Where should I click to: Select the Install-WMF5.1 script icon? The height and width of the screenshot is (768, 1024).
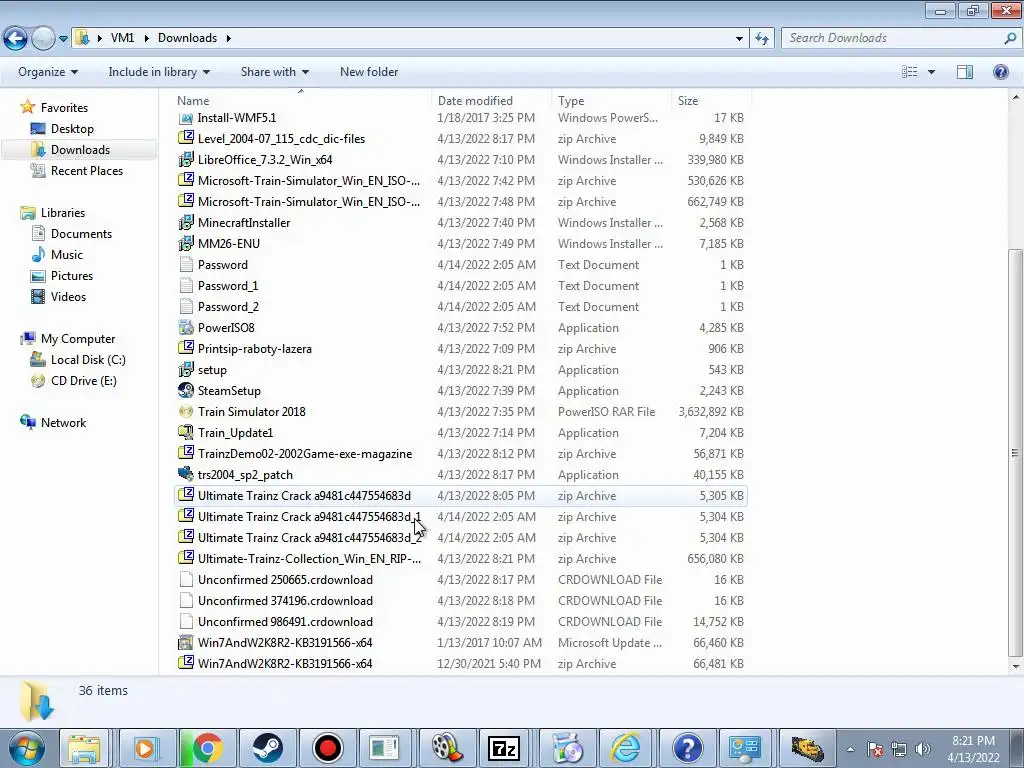point(186,118)
